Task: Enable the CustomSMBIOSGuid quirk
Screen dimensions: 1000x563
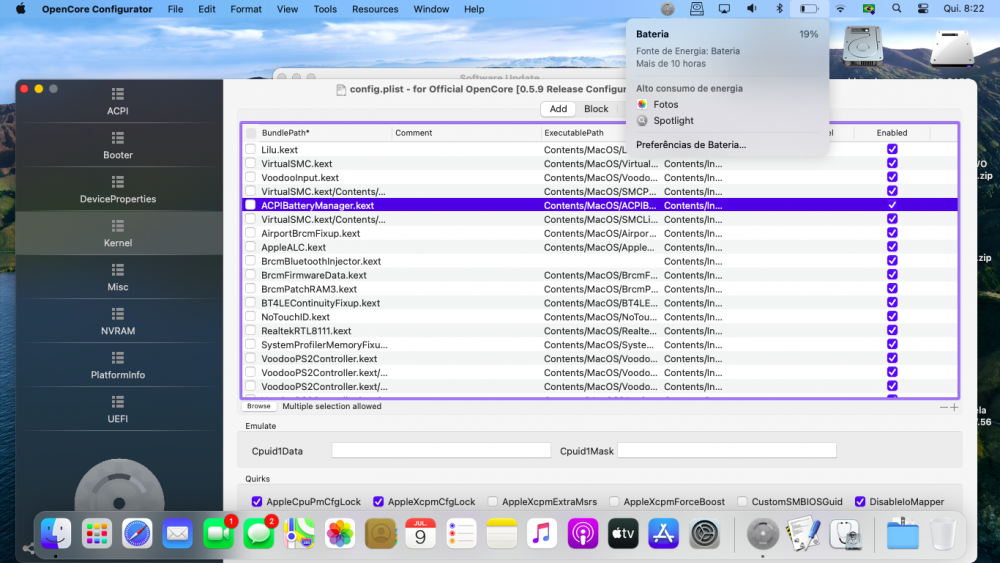Action: pyautogui.click(x=742, y=502)
